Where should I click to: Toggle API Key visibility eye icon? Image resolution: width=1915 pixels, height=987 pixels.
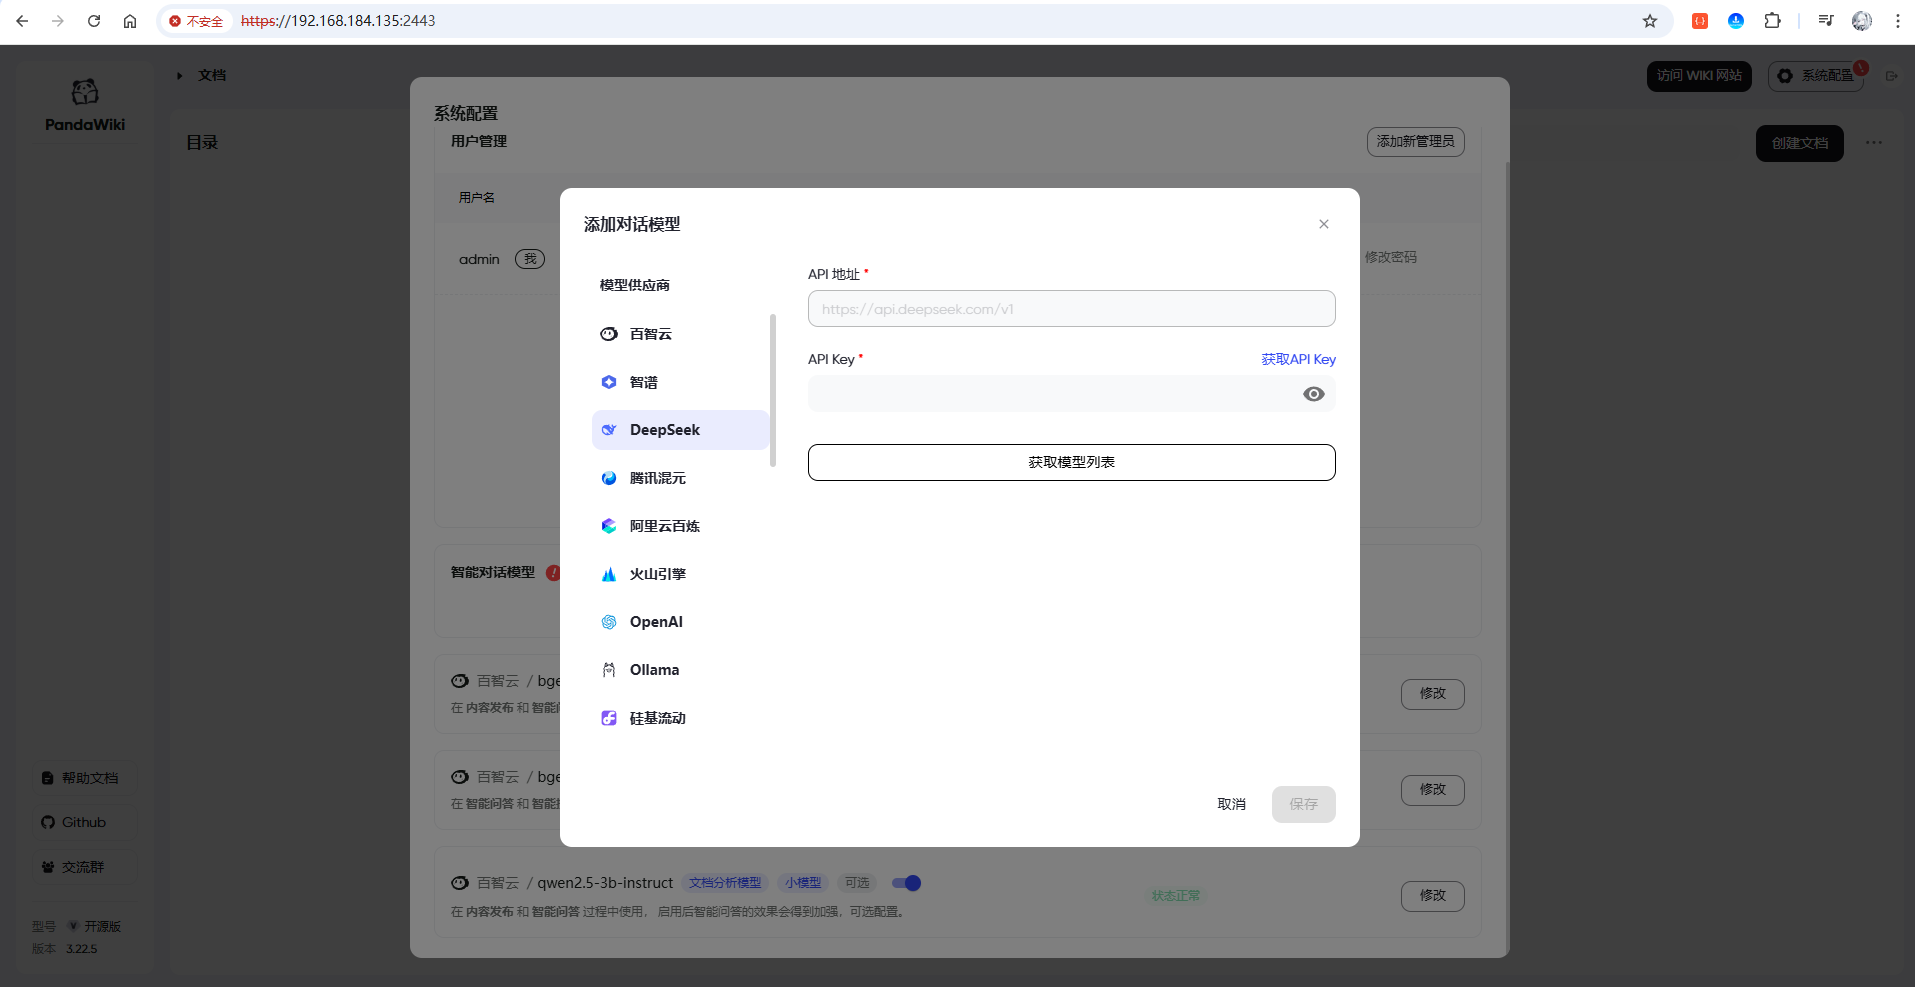[1314, 394]
